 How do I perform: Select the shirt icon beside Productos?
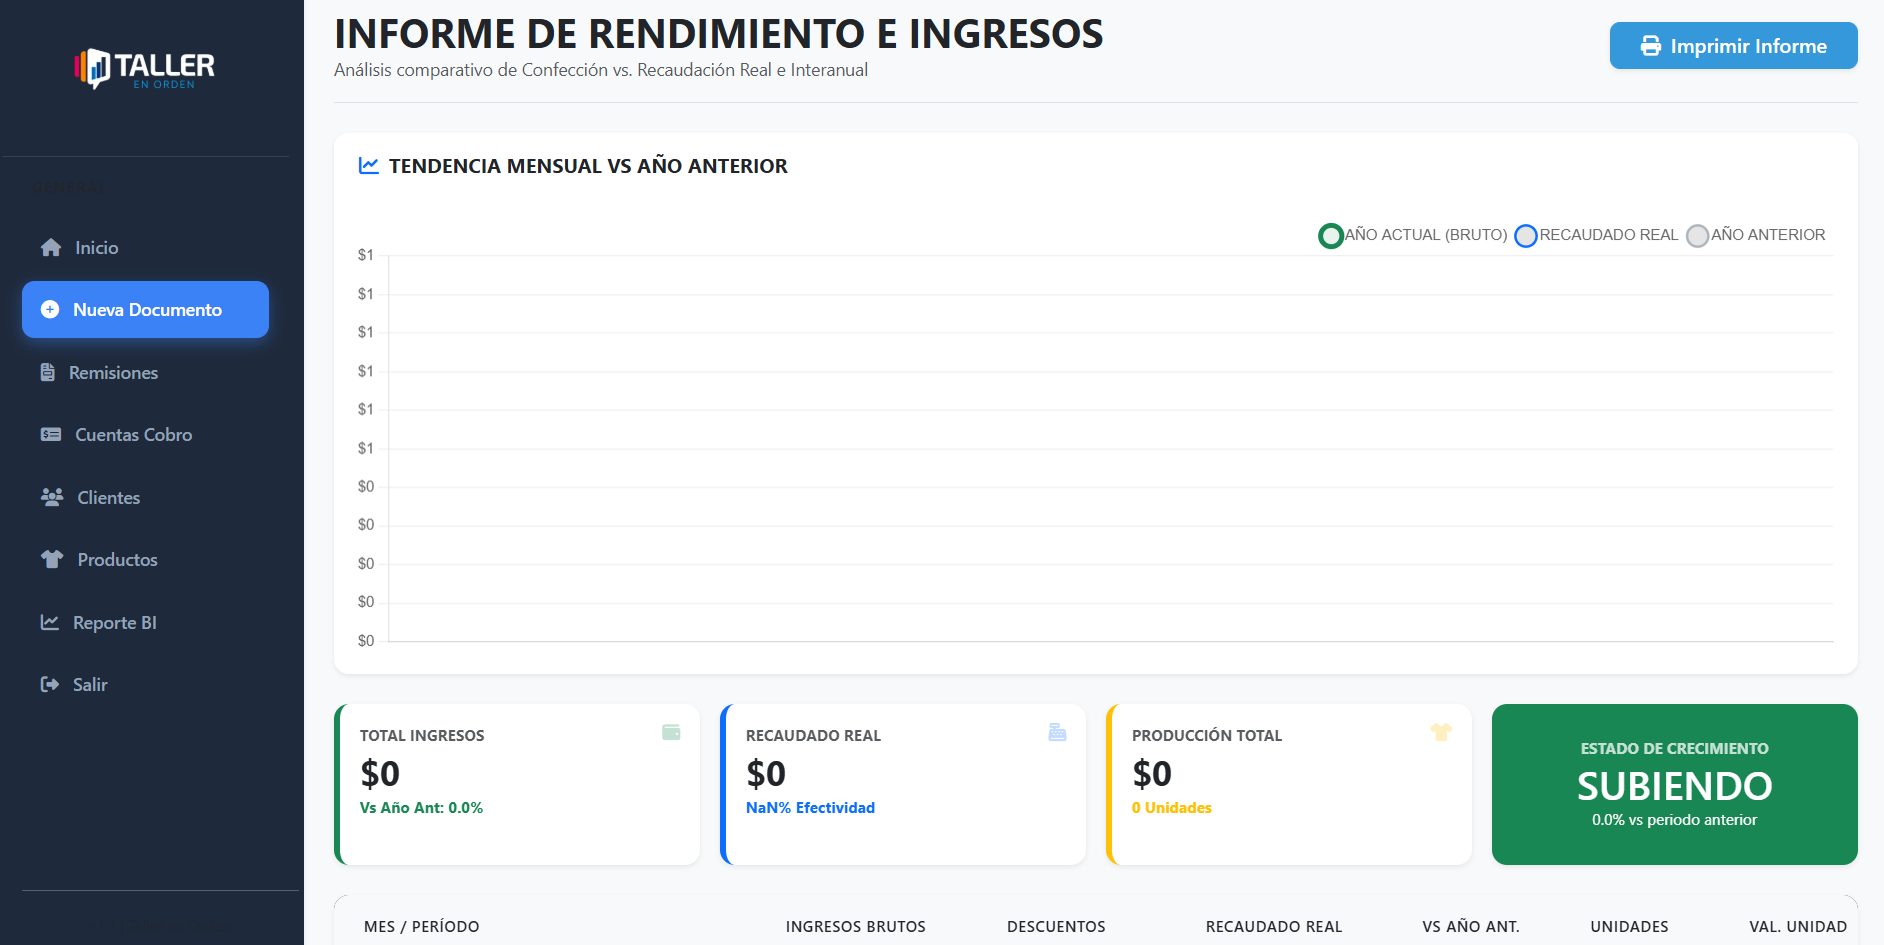[x=51, y=559]
